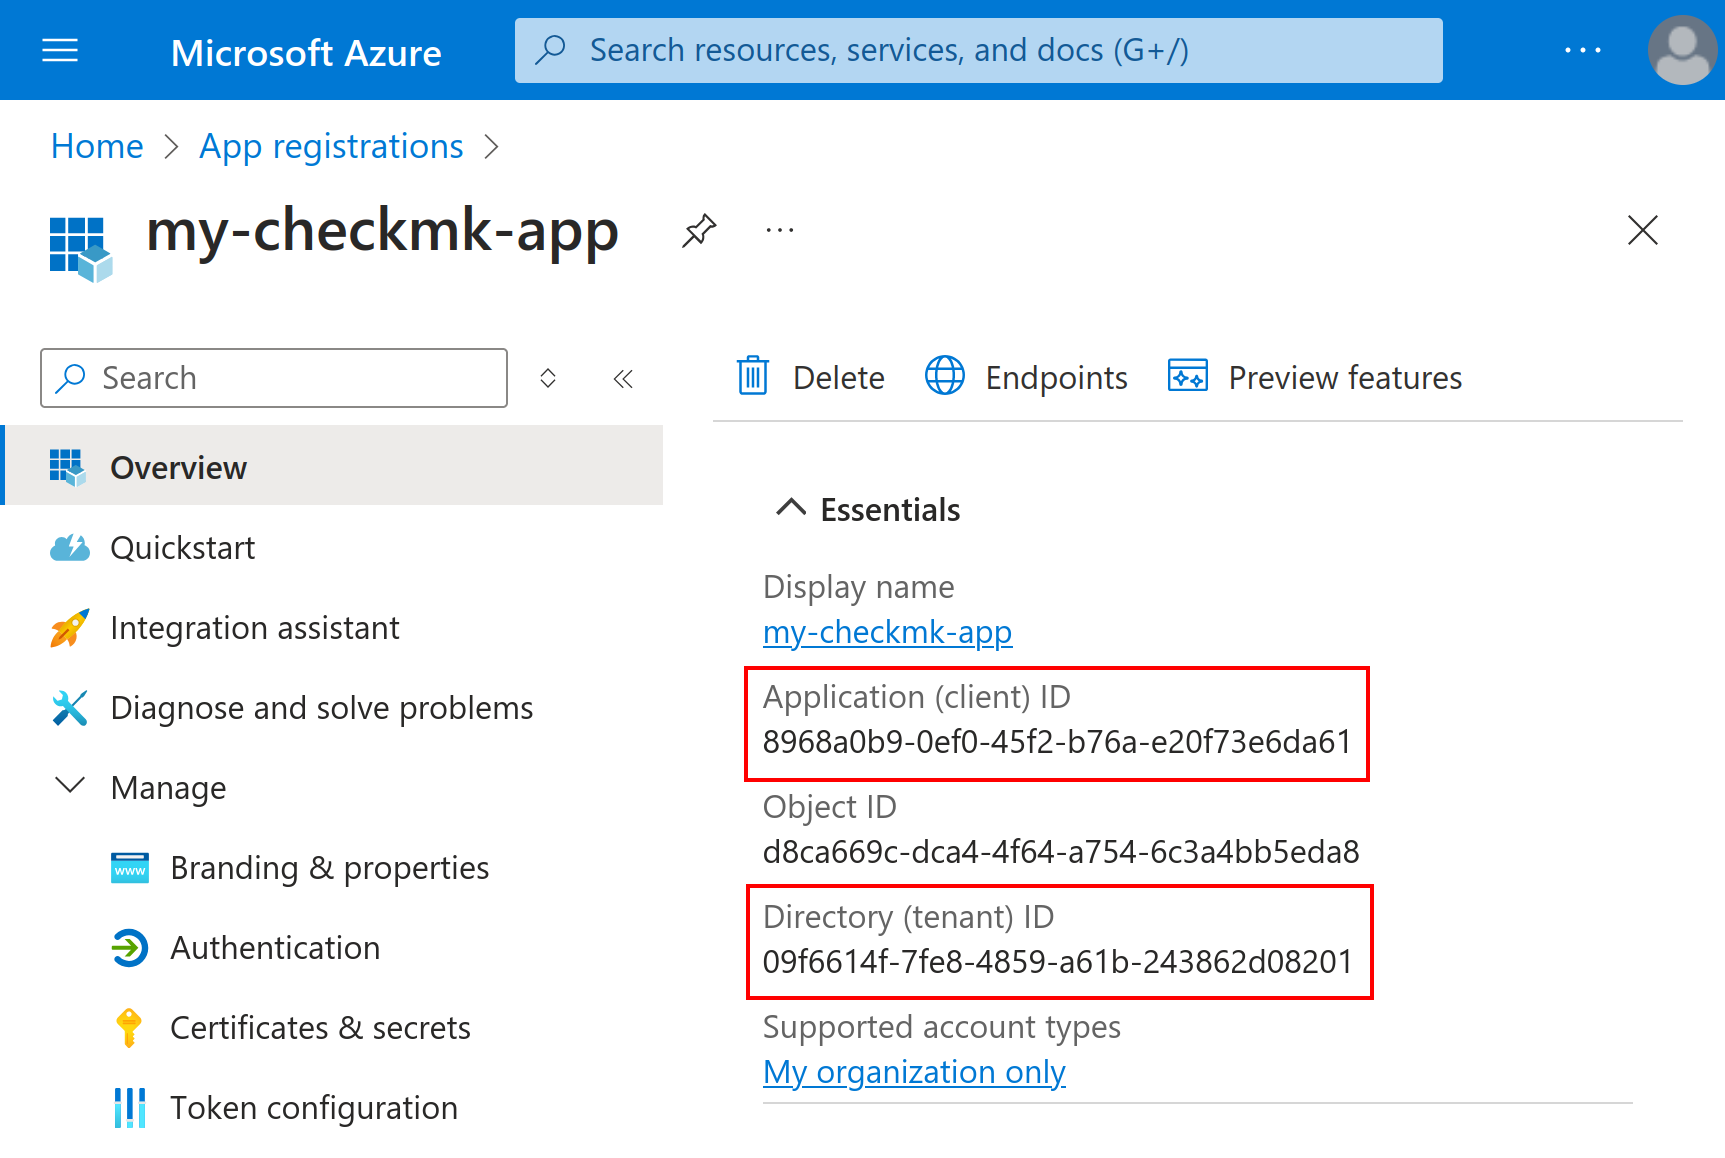The image size is (1725, 1158).
Task: Open Certificates & secrets
Action: point(320,1028)
